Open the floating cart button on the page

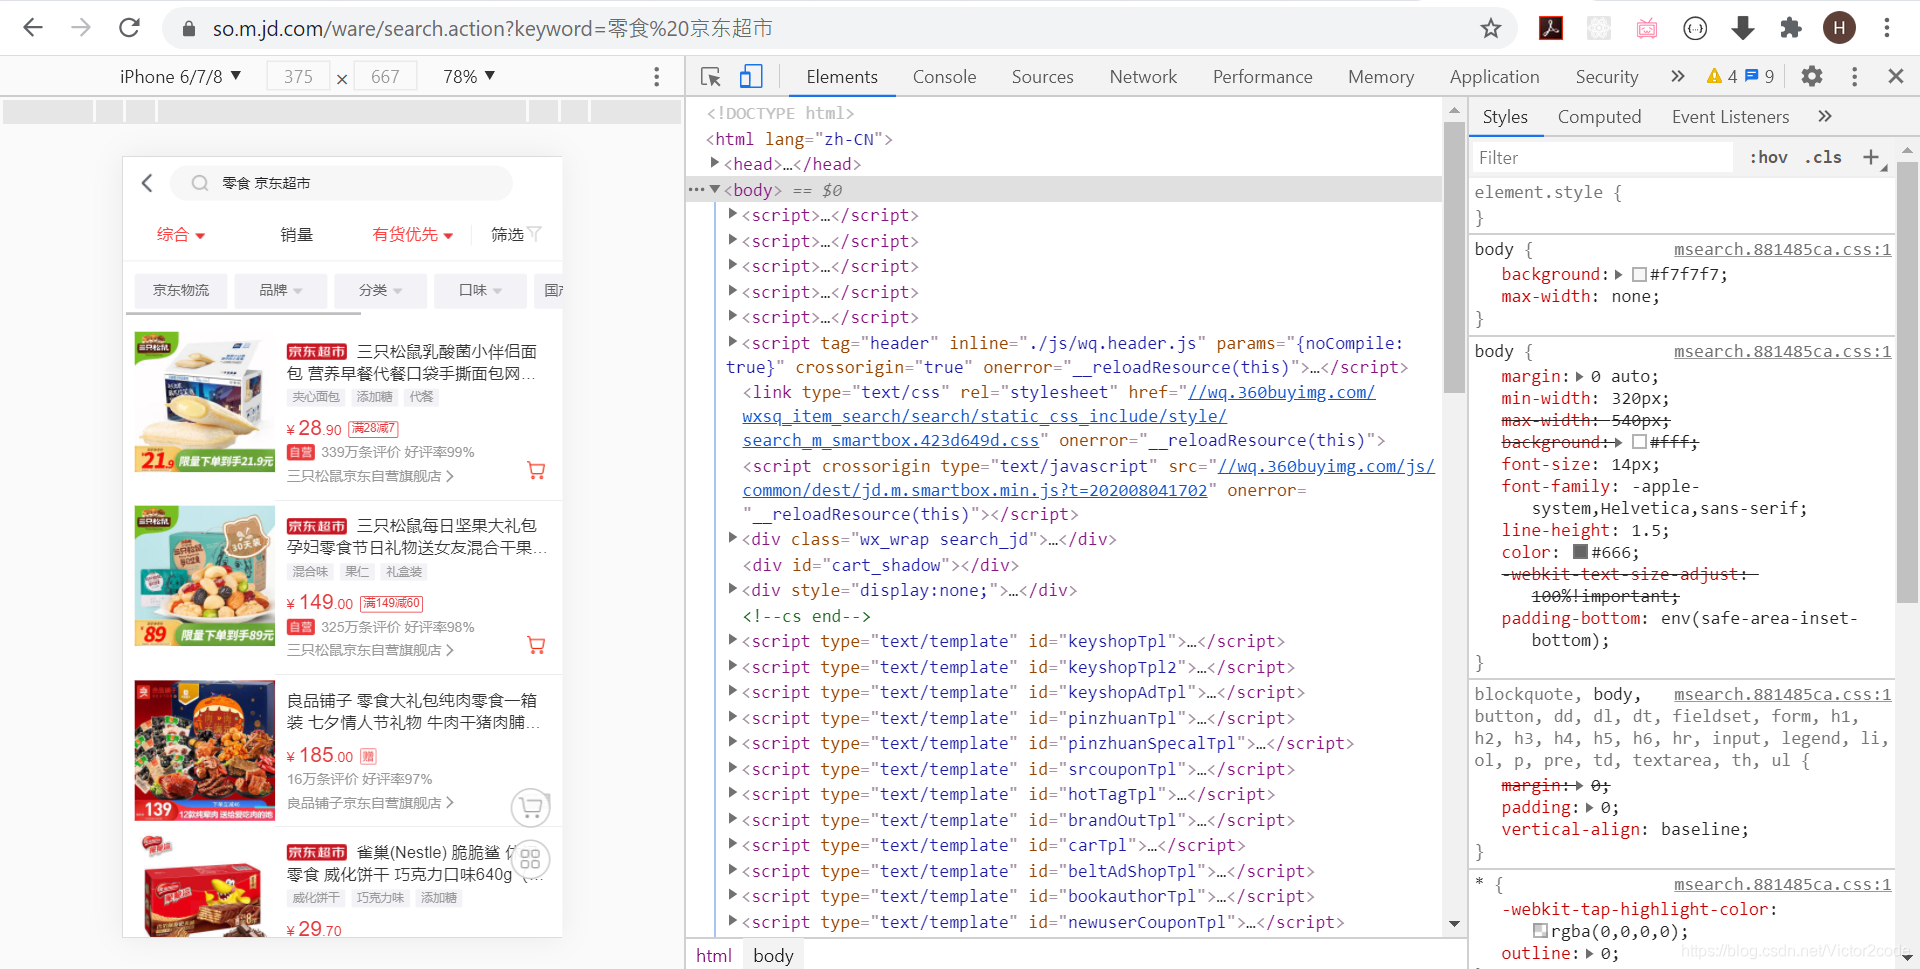point(531,807)
